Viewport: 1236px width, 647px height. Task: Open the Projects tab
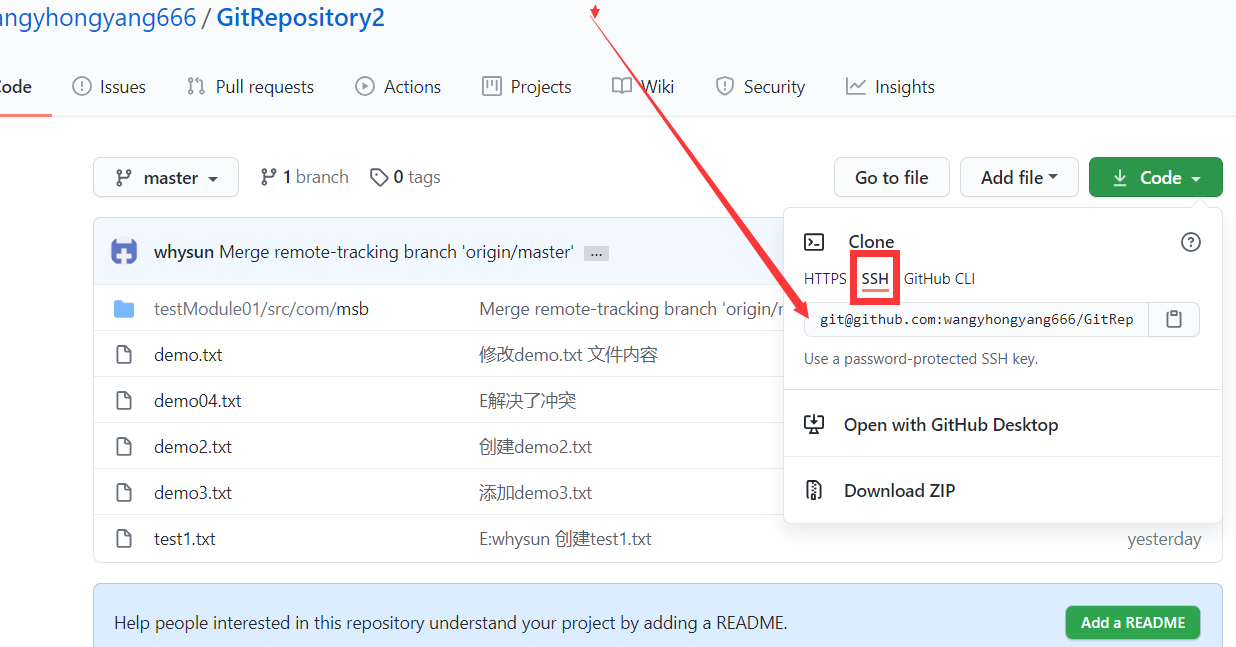(526, 87)
